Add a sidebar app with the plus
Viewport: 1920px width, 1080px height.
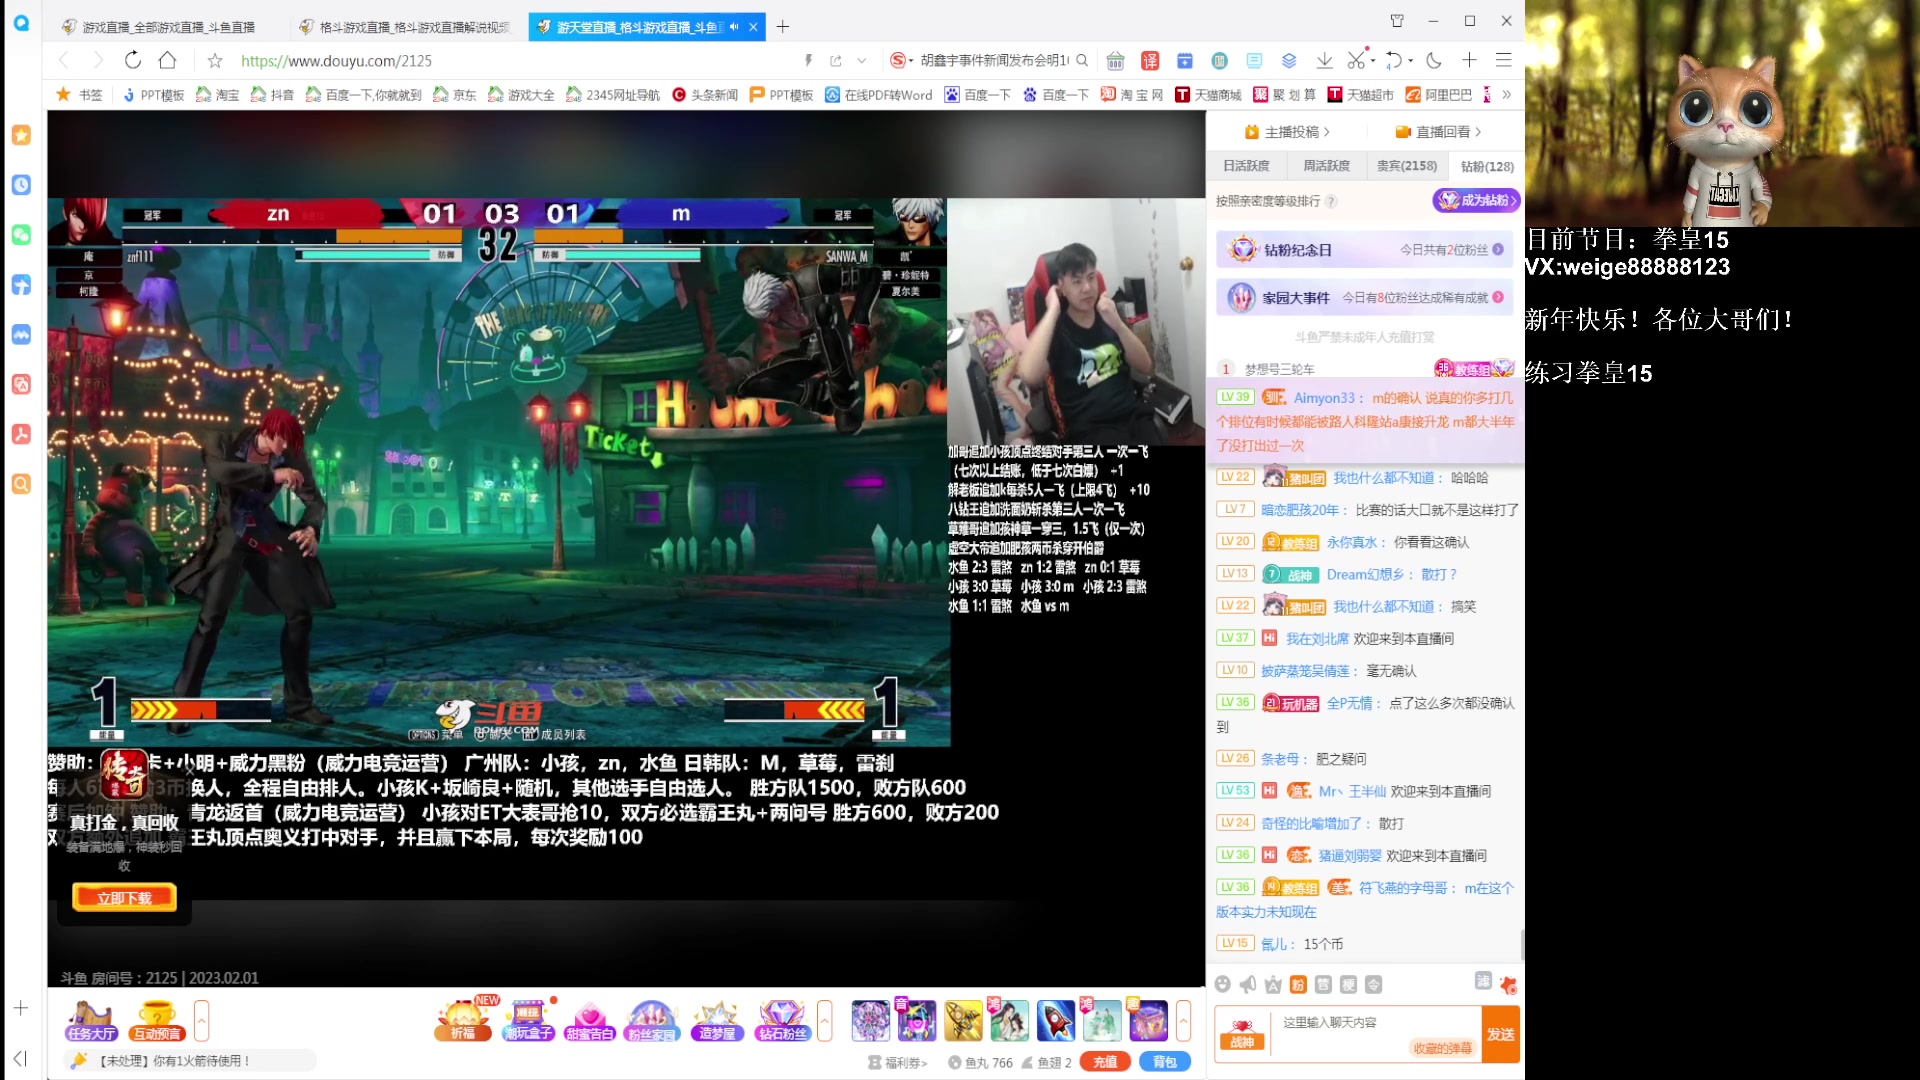pyautogui.click(x=21, y=1008)
